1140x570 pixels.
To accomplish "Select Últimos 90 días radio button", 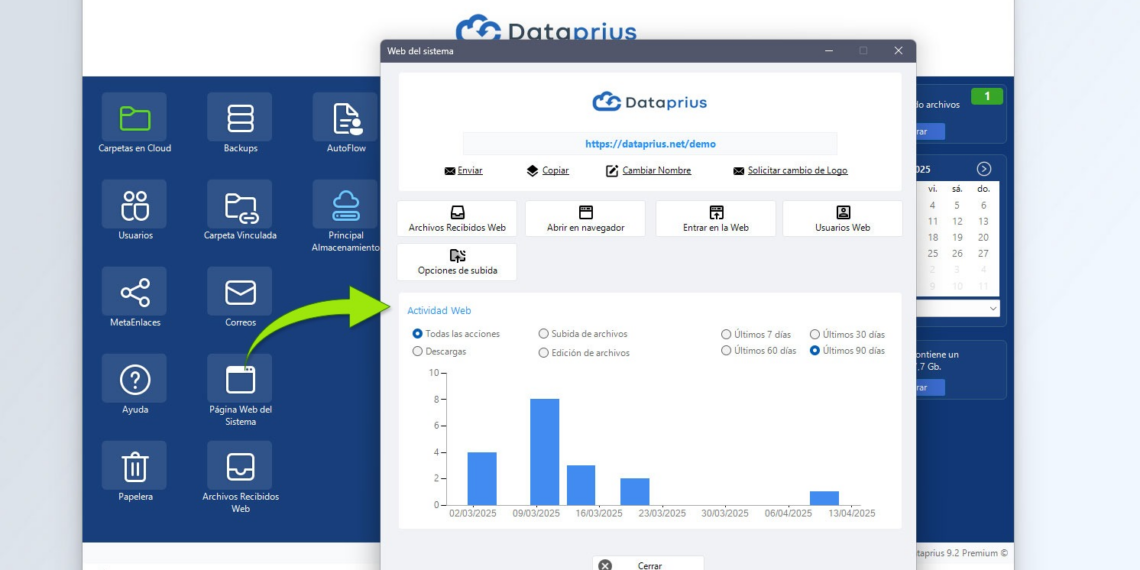I will [815, 350].
